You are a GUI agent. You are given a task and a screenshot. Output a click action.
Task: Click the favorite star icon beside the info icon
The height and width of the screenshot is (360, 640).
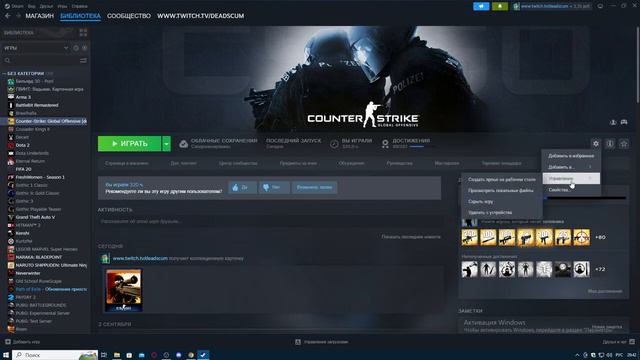pyautogui.click(x=624, y=144)
